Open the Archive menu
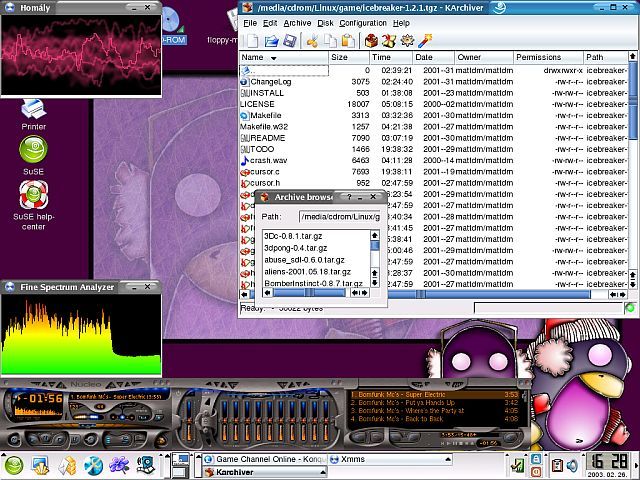The height and width of the screenshot is (480, 640). coord(297,23)
